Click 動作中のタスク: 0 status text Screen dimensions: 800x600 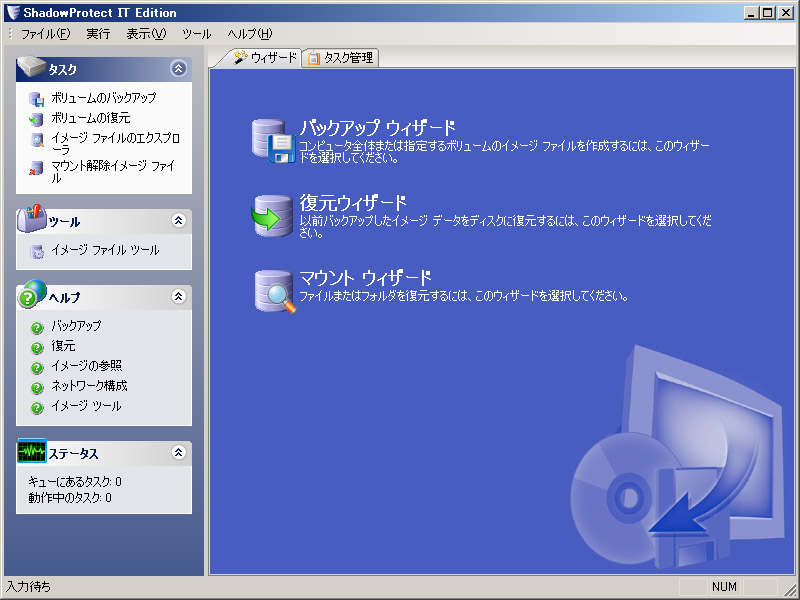70,497
